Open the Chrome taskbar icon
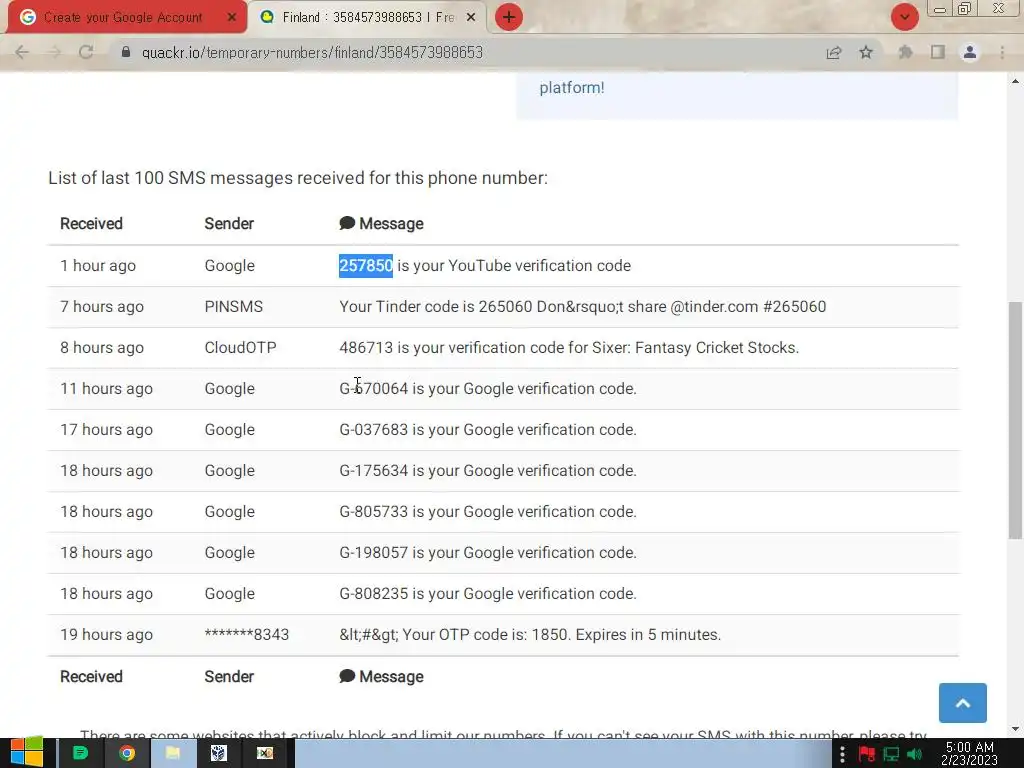Screen dimensions: 1024x768 (x=127, y=753)
